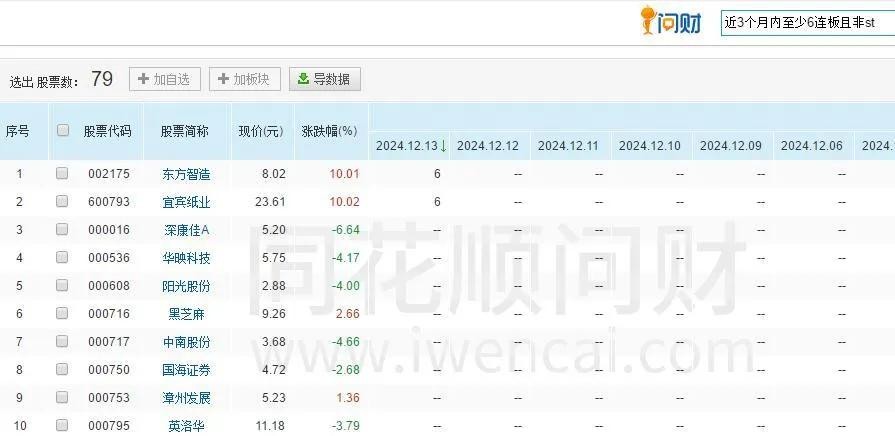Open stock link 东方智造

186,174
